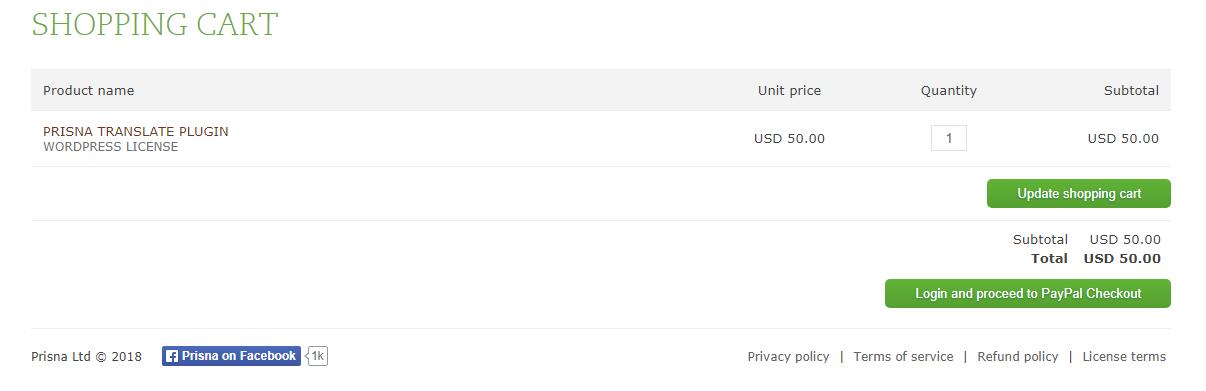
Task: Open the Prisna on Facebook button
Action: pyautogui.click(x=231, y=356)
